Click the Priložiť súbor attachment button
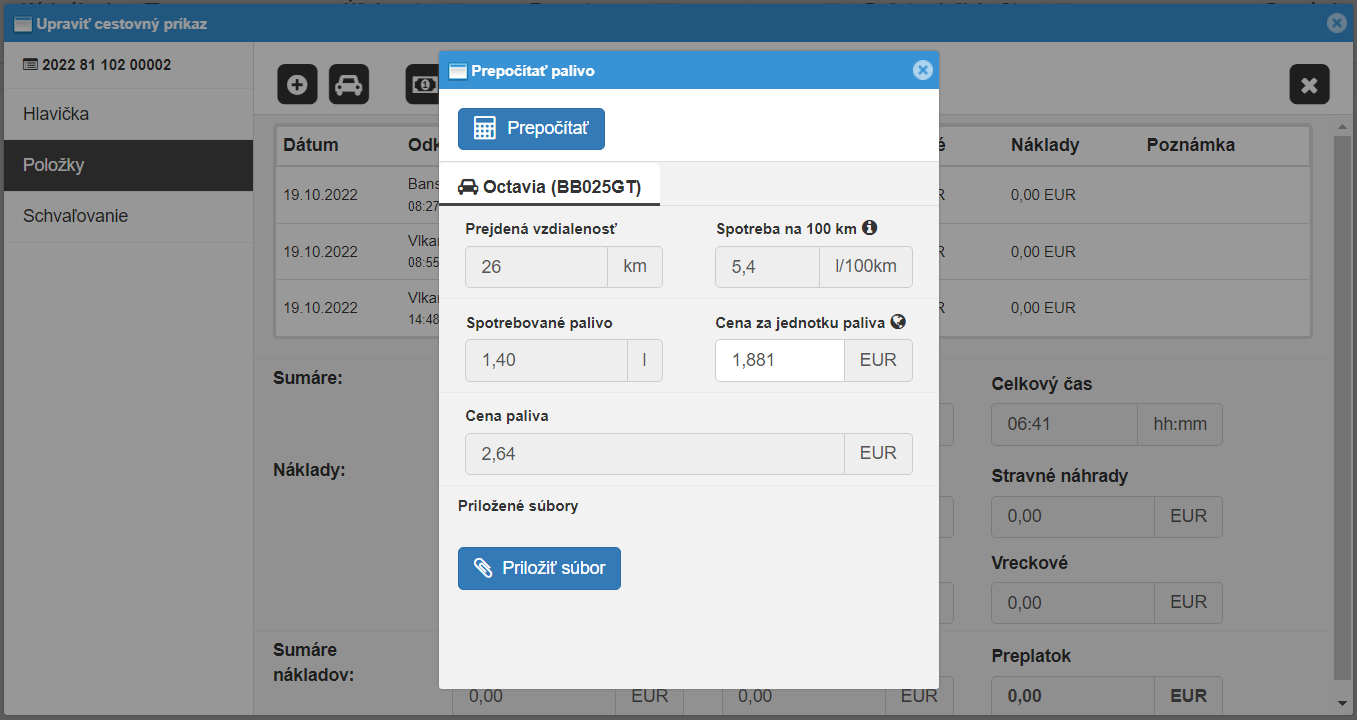The image size is (1357, 720). click(539, 568)
